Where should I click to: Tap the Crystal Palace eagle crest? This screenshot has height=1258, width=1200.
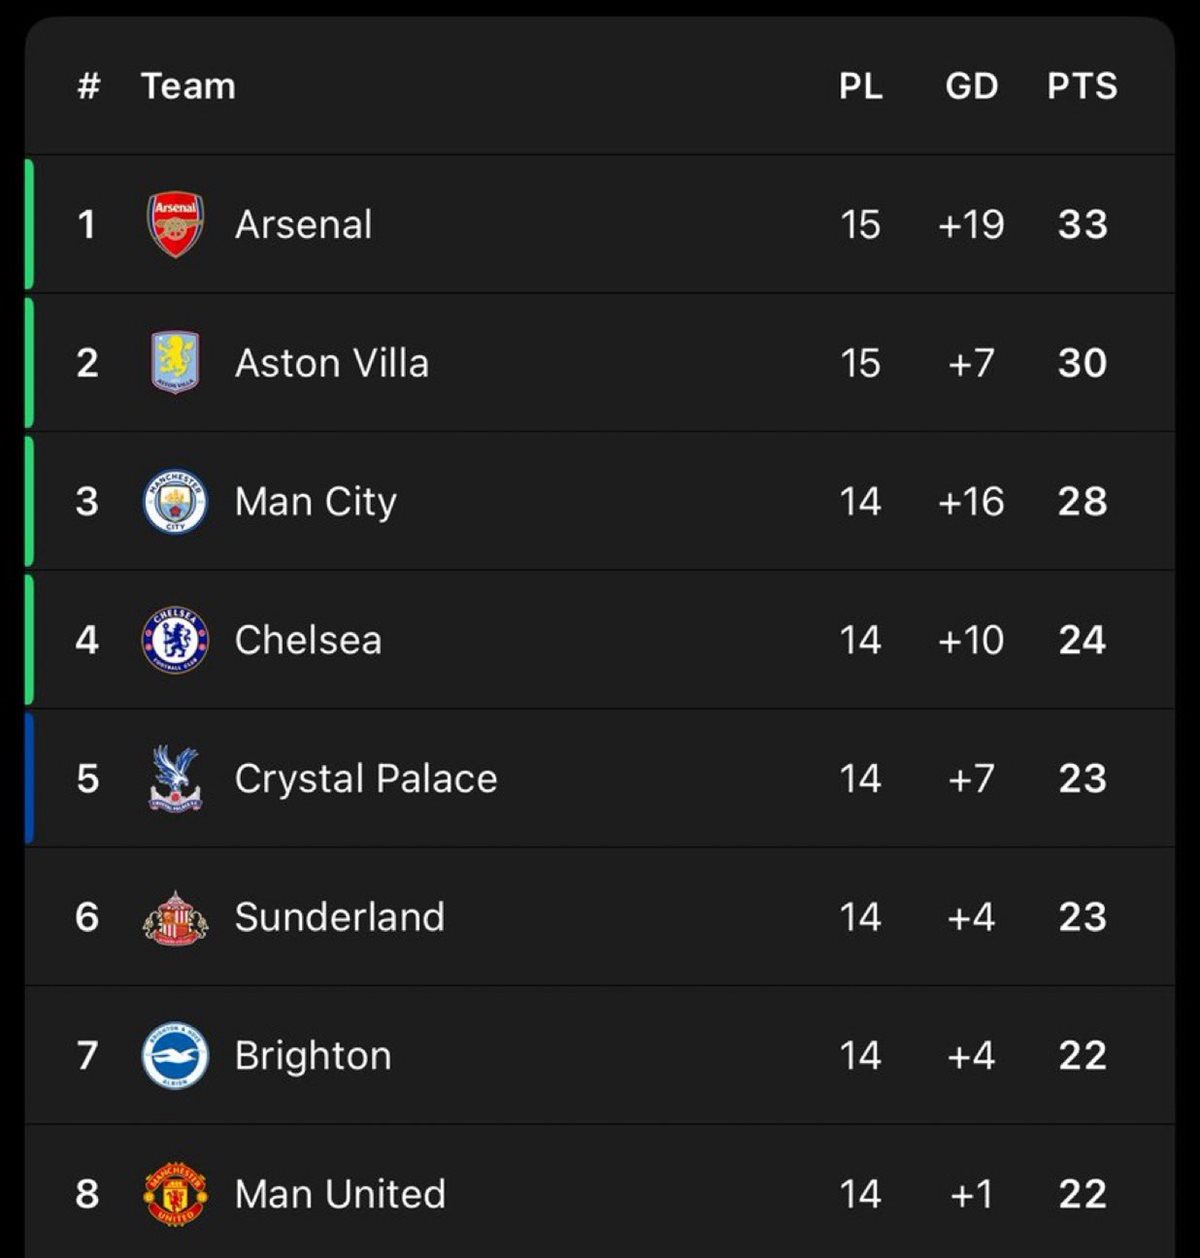coord(175,778)
